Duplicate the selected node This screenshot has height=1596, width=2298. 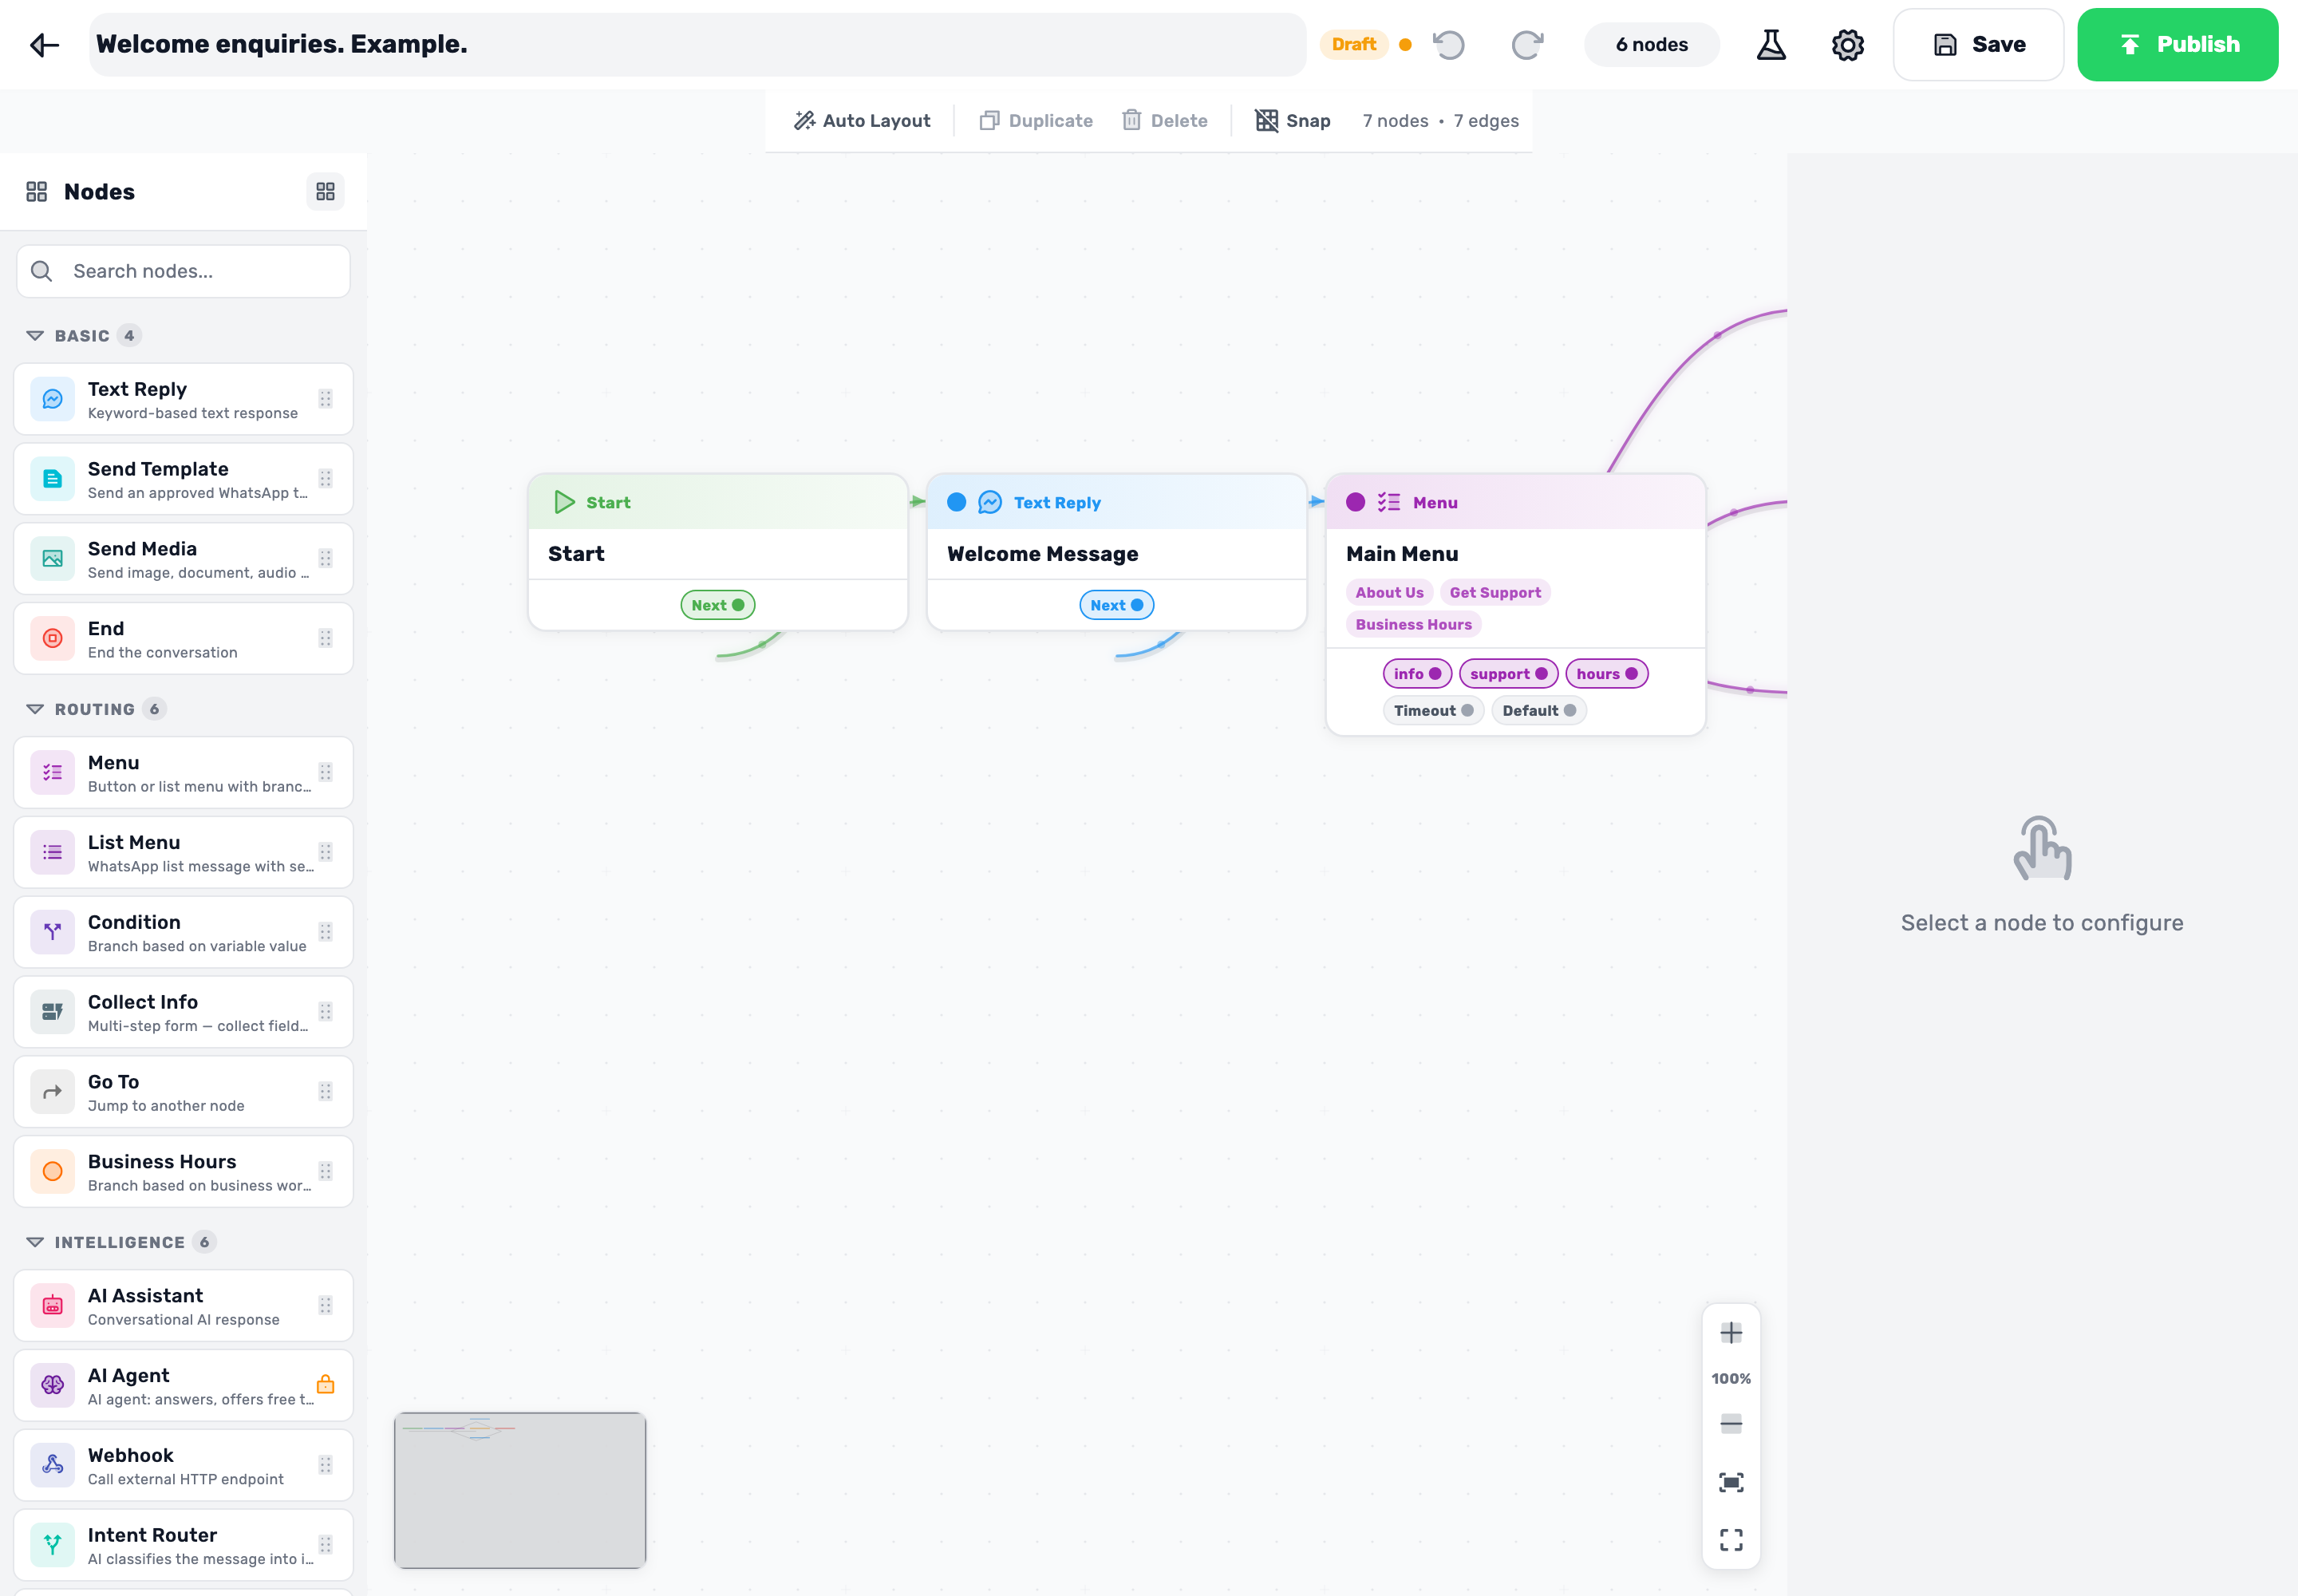point(1036,121)
